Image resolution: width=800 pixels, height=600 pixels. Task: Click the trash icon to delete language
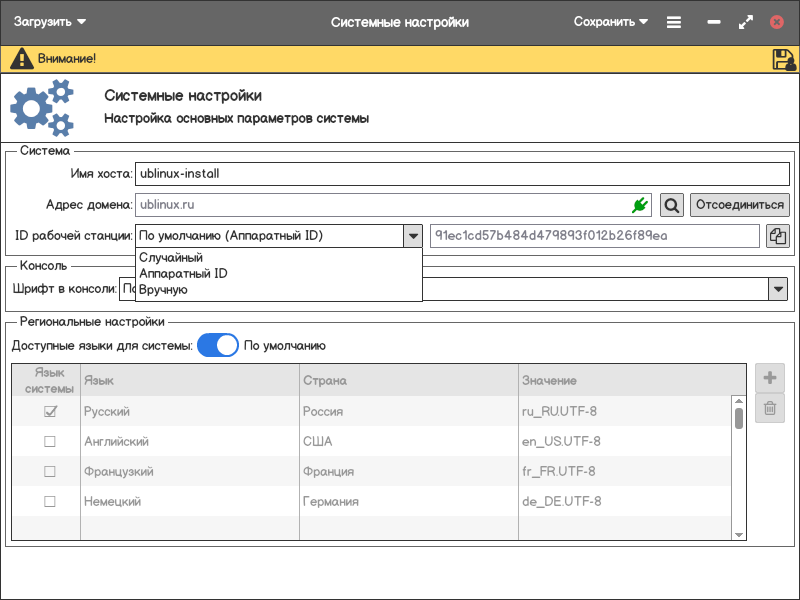pos(770,408)
